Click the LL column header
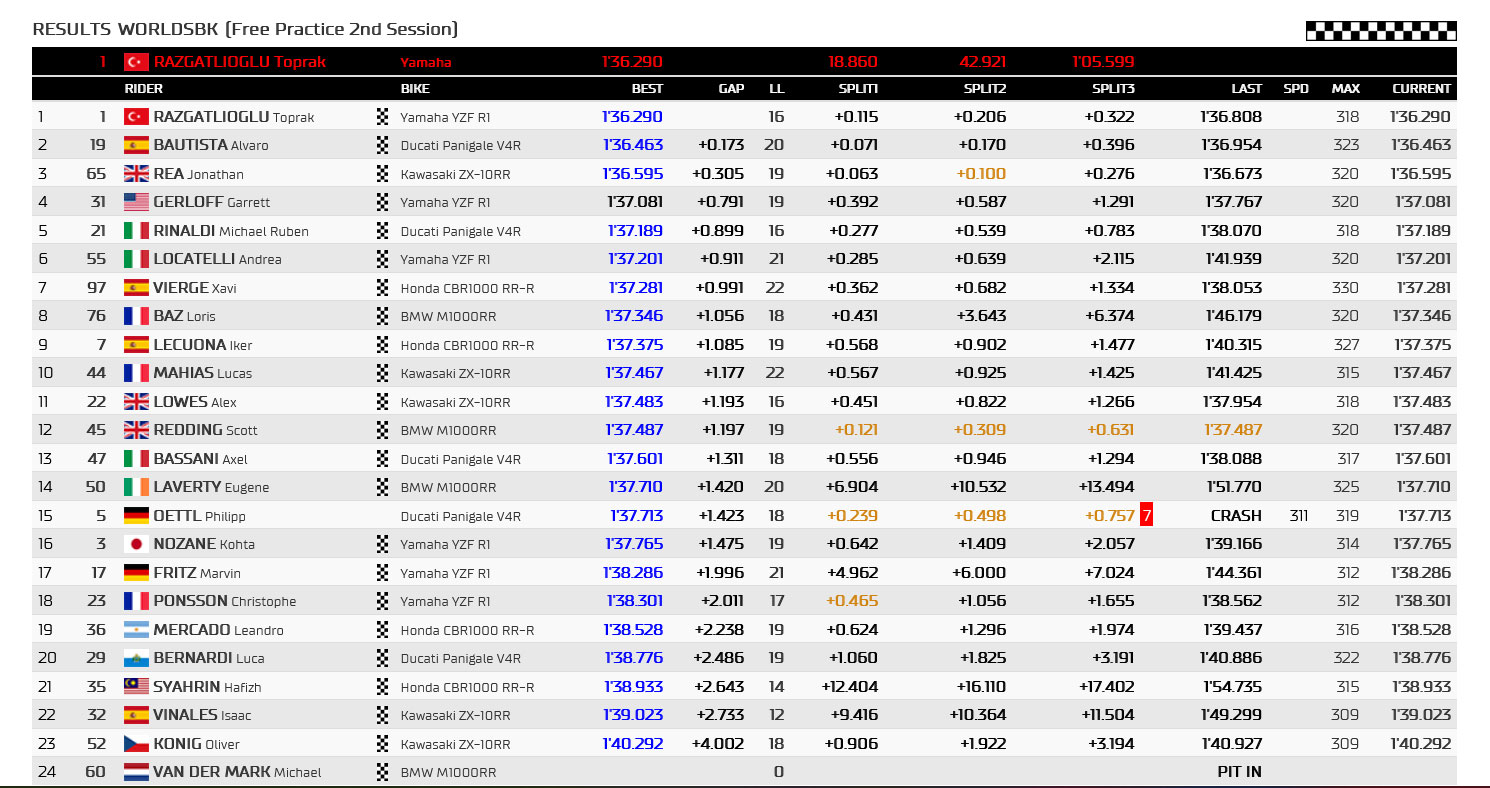The image size is (1490, 788). (777, 89)
